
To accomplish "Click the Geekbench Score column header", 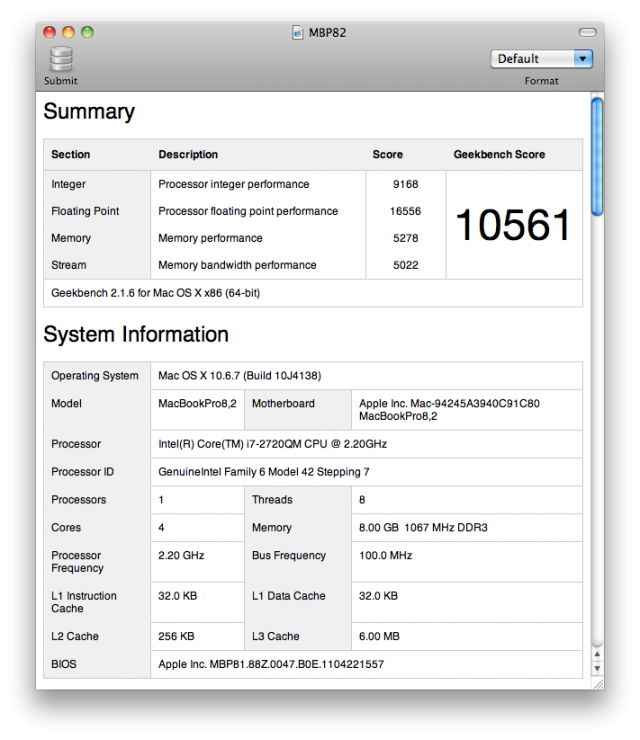I will 499,154.
